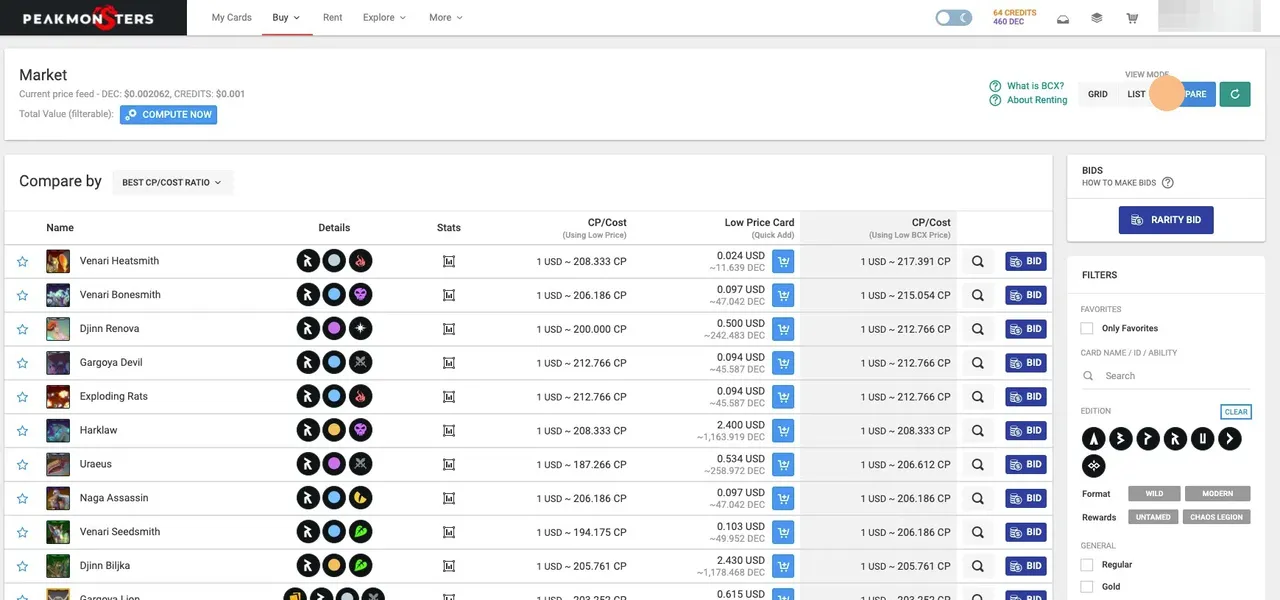Open the Exploding Rats card thumbnail
Image resolution: width=1280 pixels, height=600 pixels.
(58, 396)
